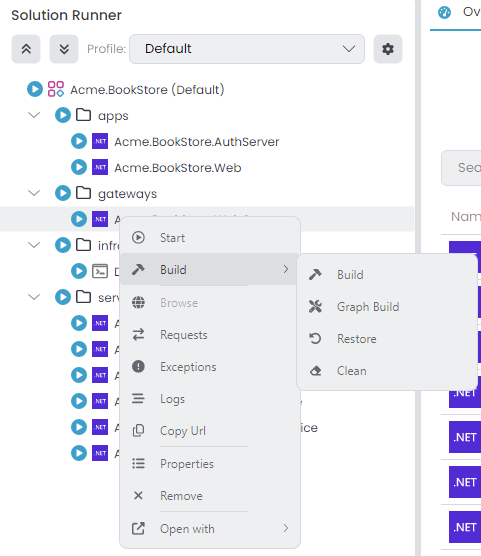Viewport: 481px width, 556px height.
Task: Select Acme.BookStore.Web in the tree
Action: [x=178, y=167]
